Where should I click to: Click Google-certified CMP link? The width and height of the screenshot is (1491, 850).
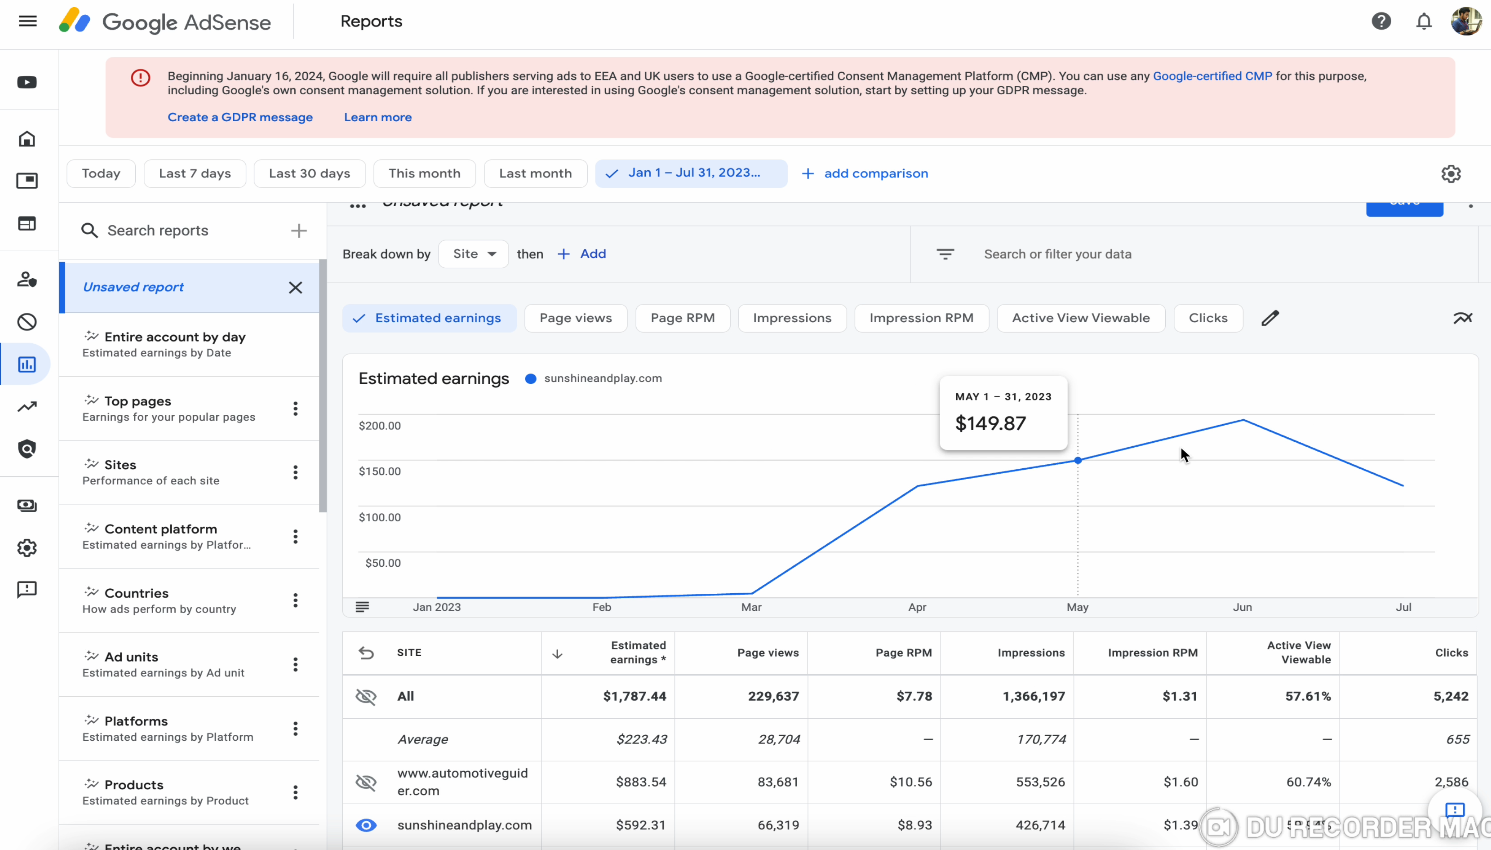[1212, 76]
